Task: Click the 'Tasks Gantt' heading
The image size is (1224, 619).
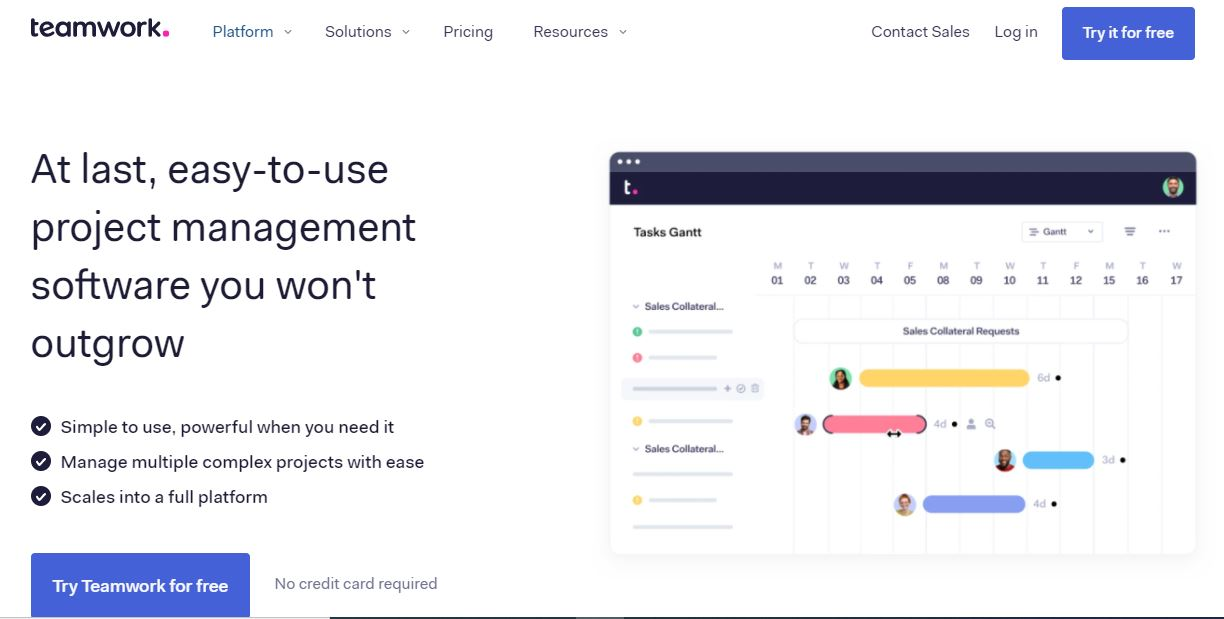Action: coord(668,232)
